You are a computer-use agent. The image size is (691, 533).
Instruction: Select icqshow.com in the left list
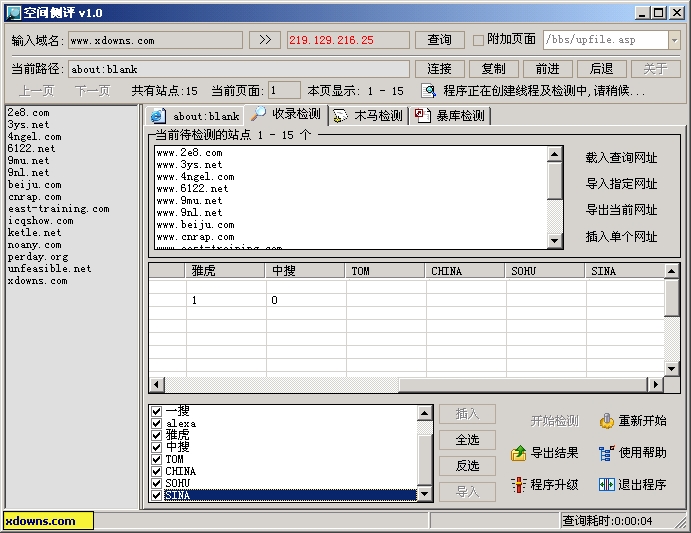pyautogui.click(x=41, y=221)
